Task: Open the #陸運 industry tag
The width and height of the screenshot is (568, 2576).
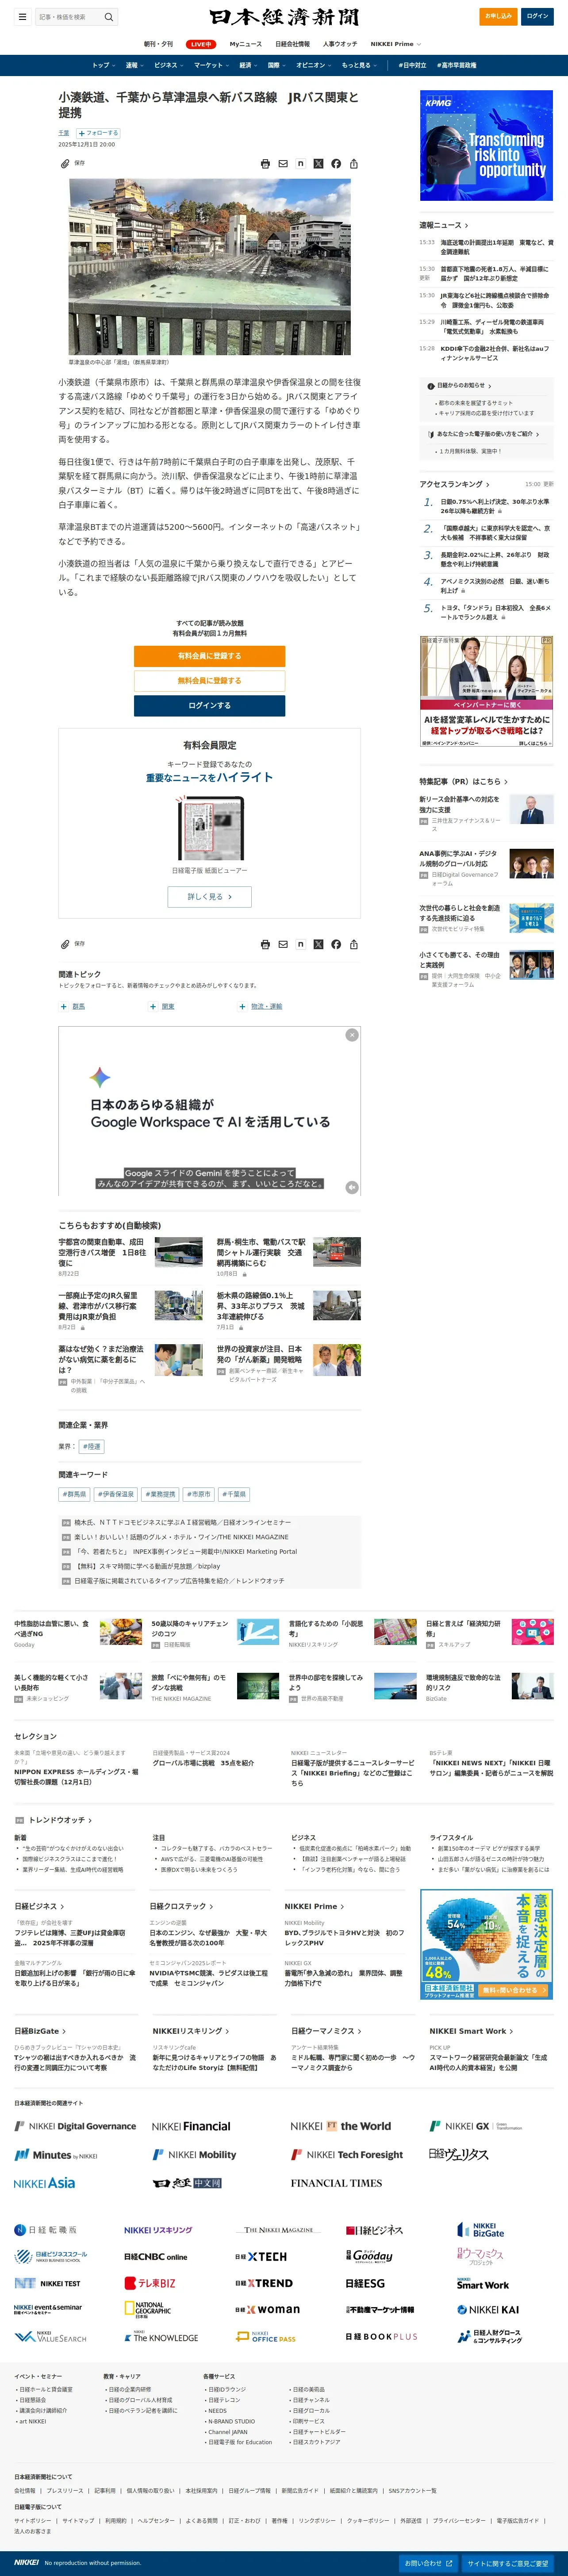Action: tap(91, 1446)
